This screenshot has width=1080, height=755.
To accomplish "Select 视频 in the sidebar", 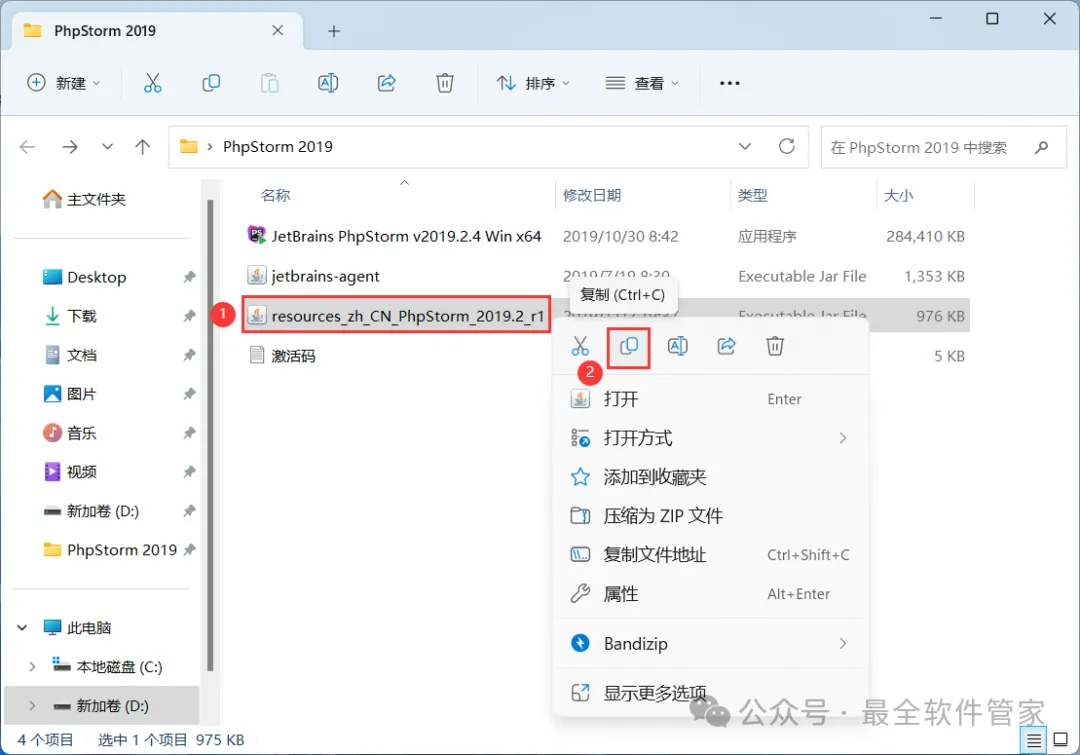I will [70, 472].
